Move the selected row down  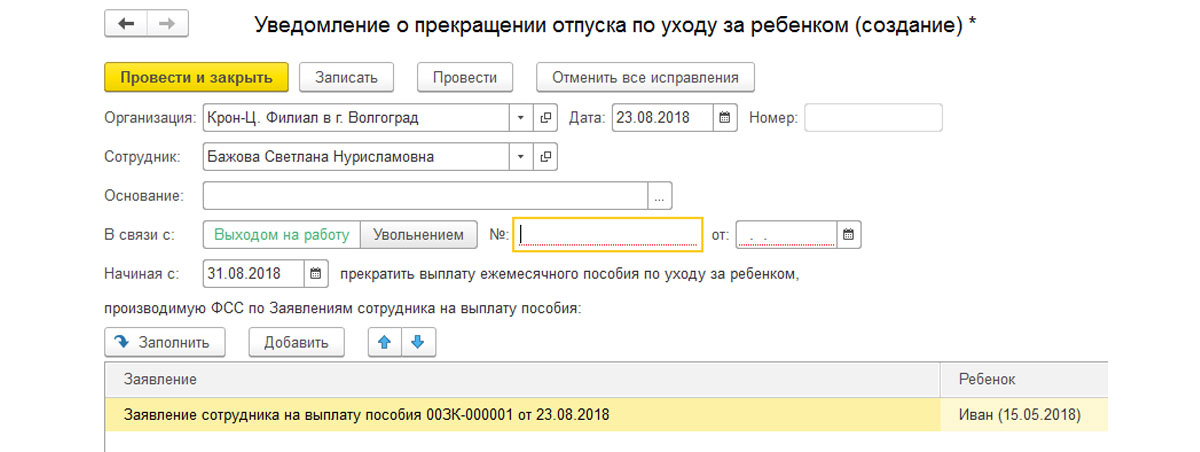(x=418, y=342)
